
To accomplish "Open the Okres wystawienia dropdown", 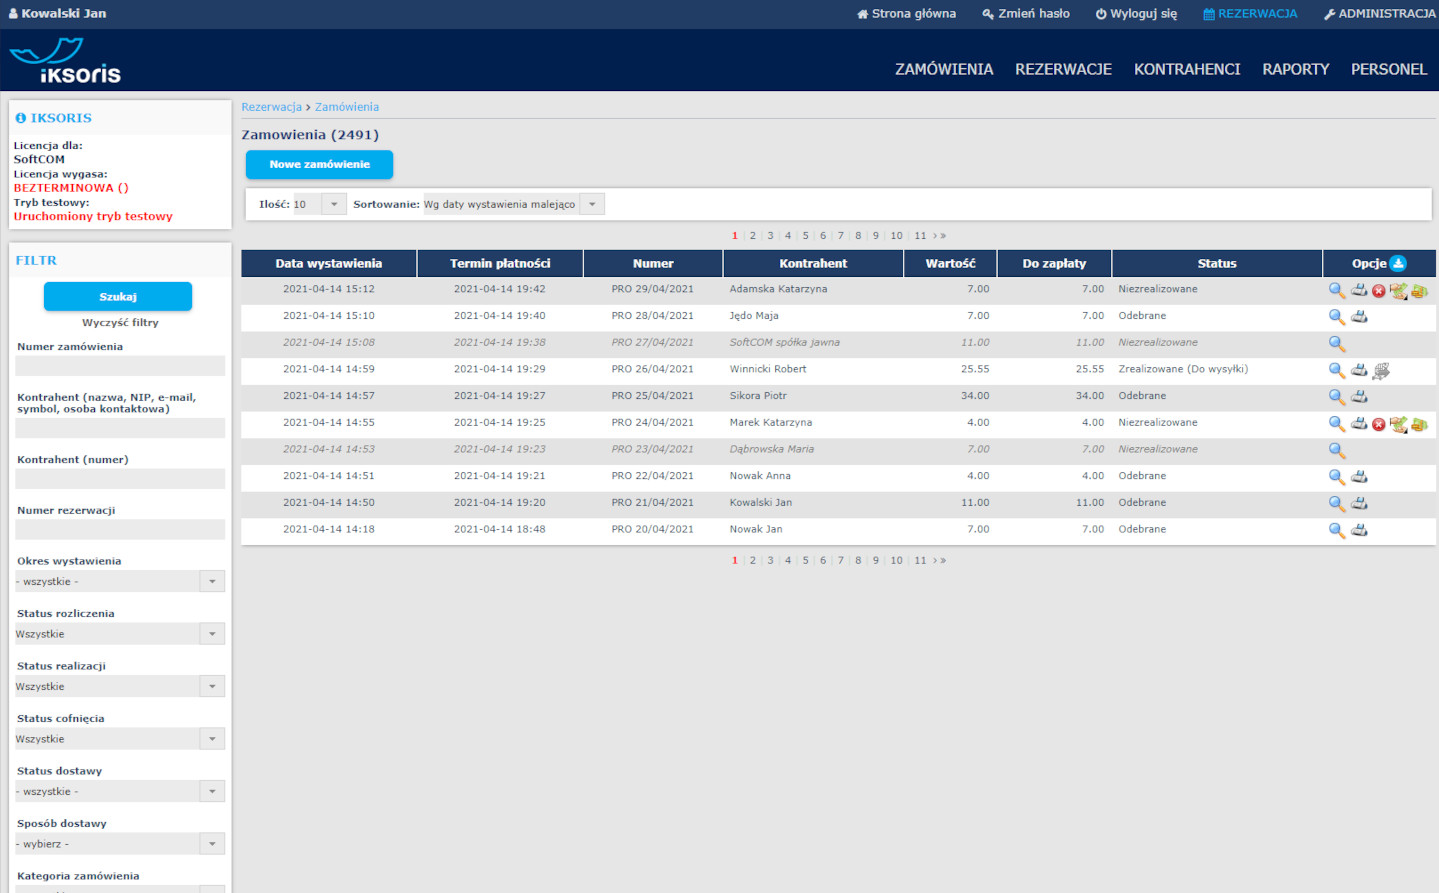I will [212, 581].
